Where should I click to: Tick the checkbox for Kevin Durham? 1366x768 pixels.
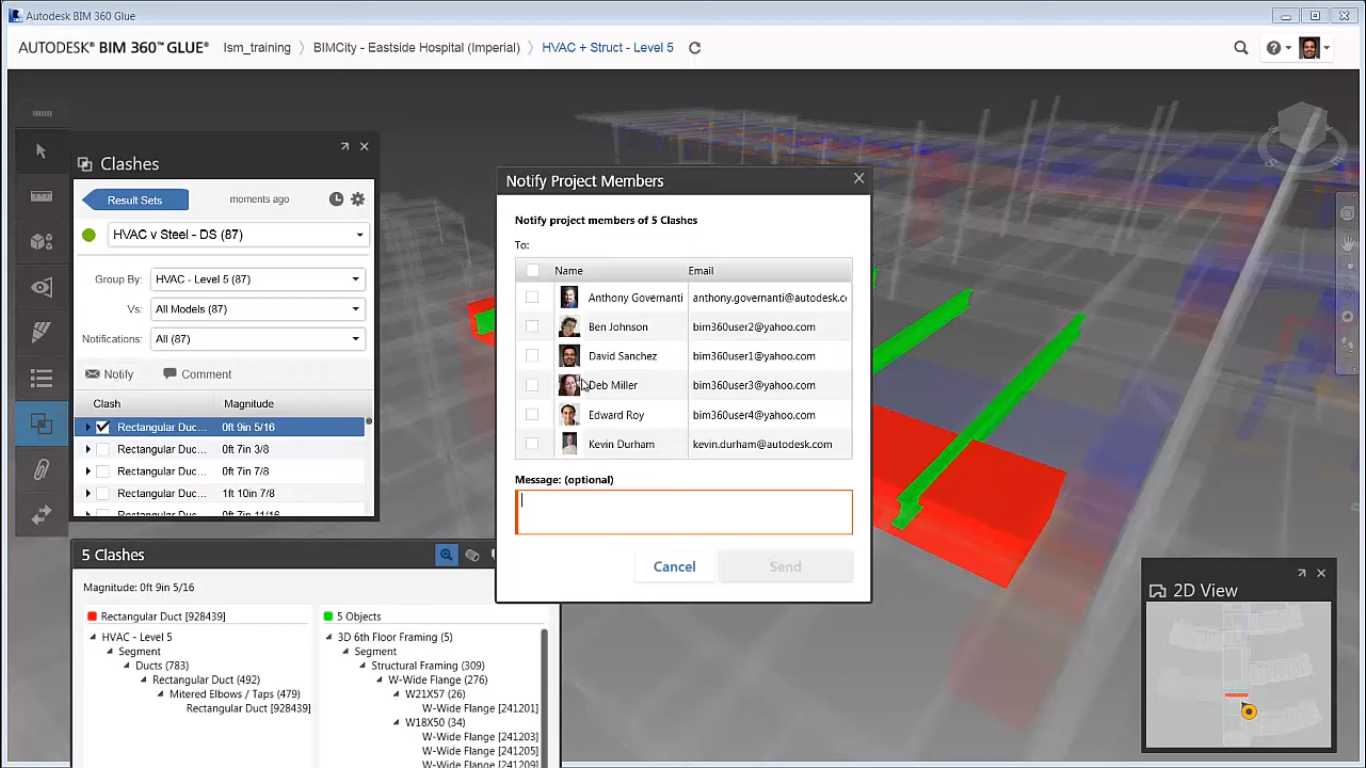[532, 443]
